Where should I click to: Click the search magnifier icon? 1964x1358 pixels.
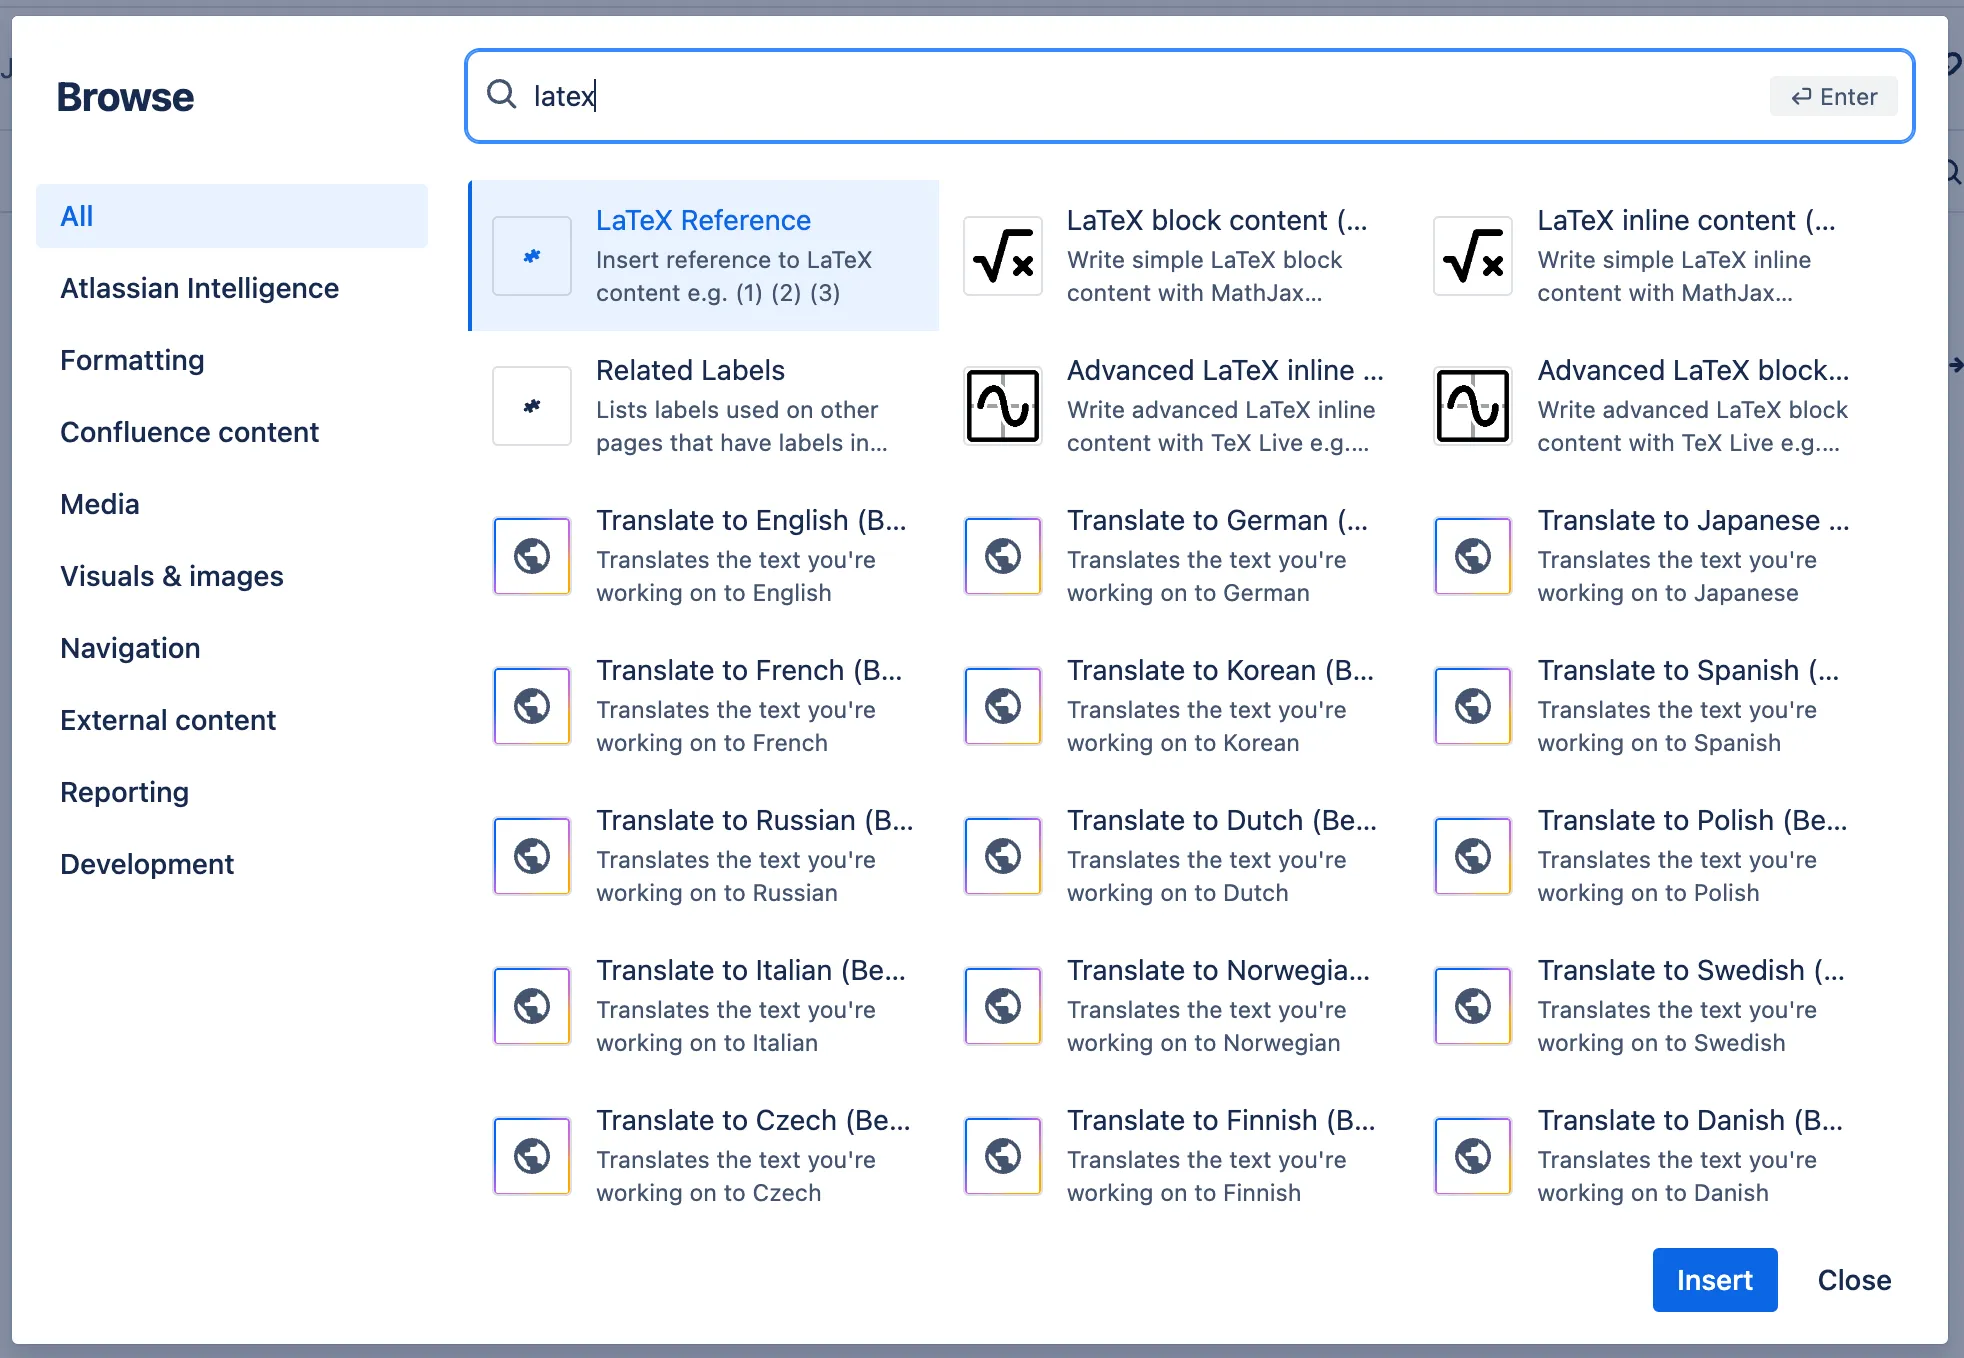tap(501, 95)
